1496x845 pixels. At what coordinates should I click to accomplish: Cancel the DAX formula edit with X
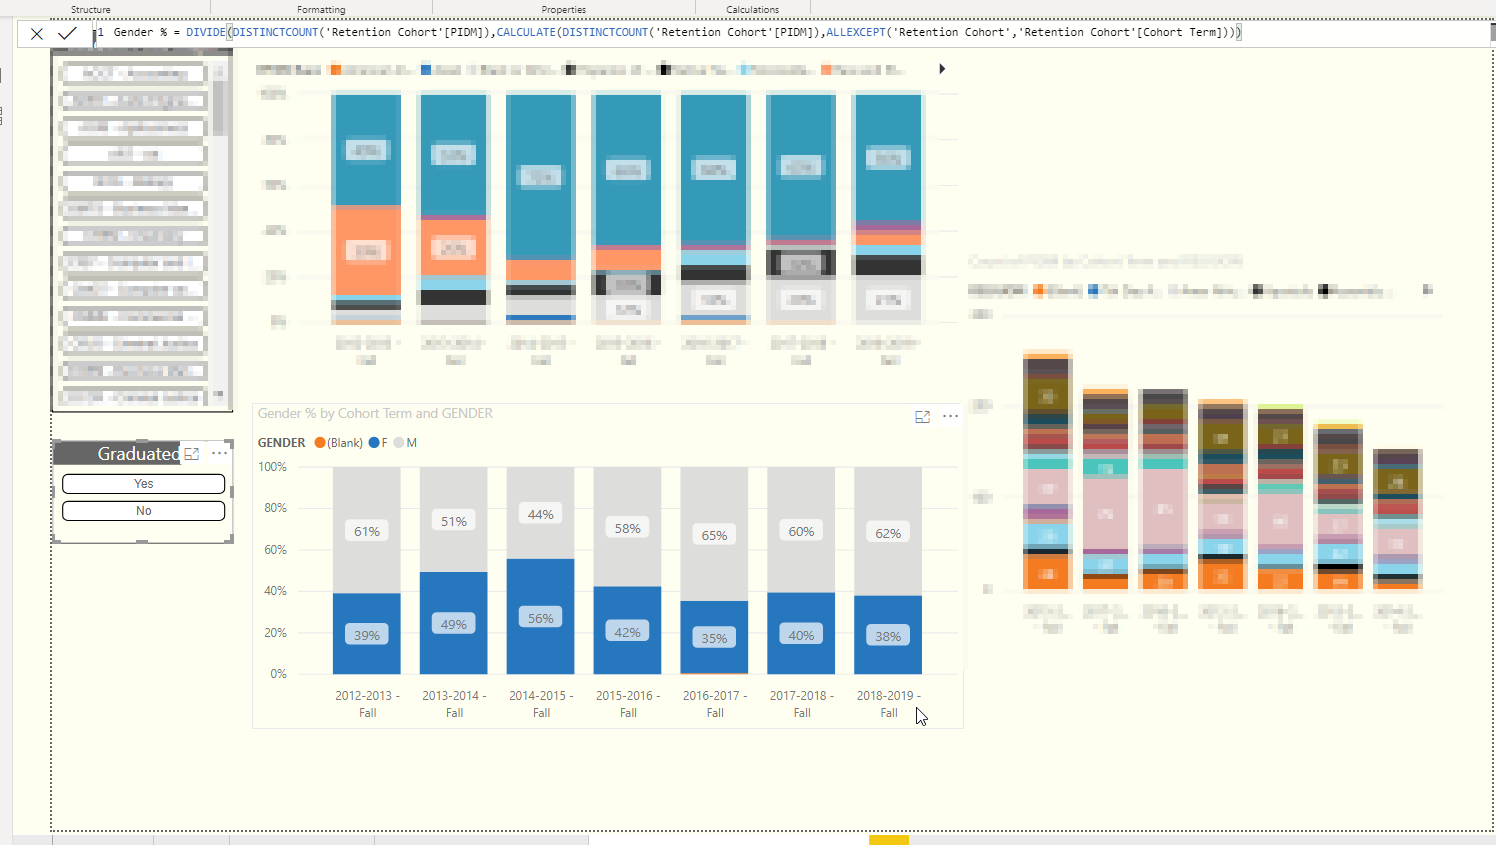point(37,34)
